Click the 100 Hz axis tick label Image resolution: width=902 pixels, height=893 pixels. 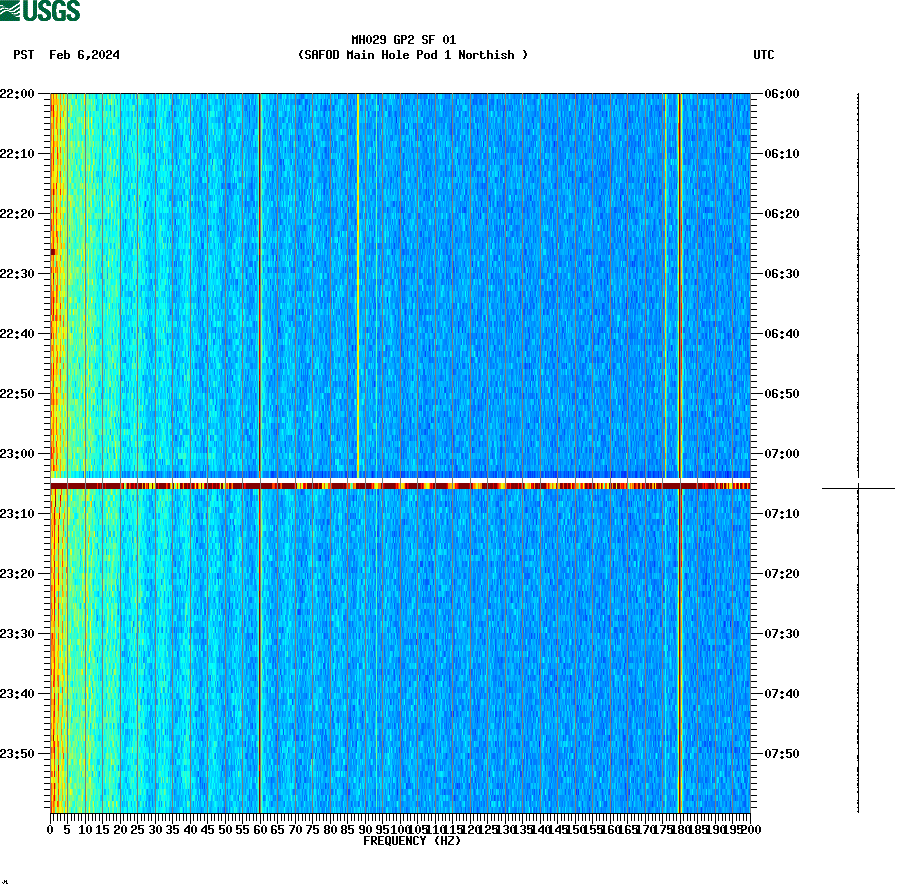pos(399,829)
